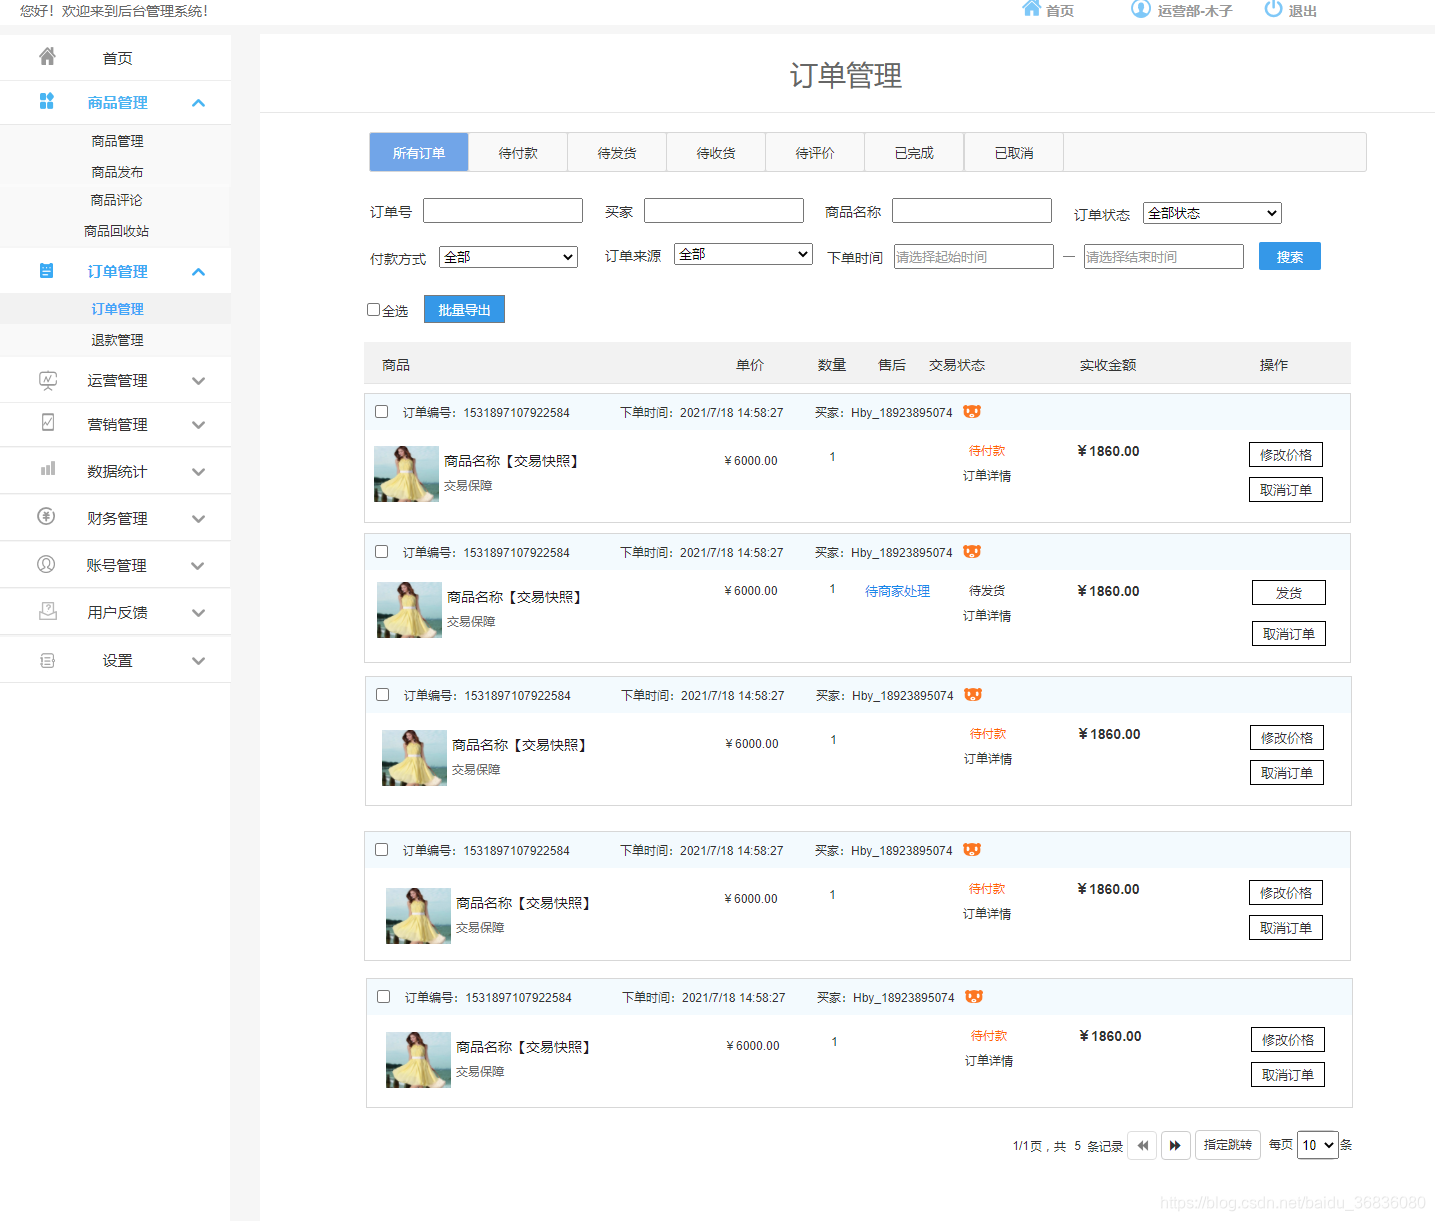Click the house icon beside sidebar 首页
Viewport: 1435px width, 1221px height.
47,57
